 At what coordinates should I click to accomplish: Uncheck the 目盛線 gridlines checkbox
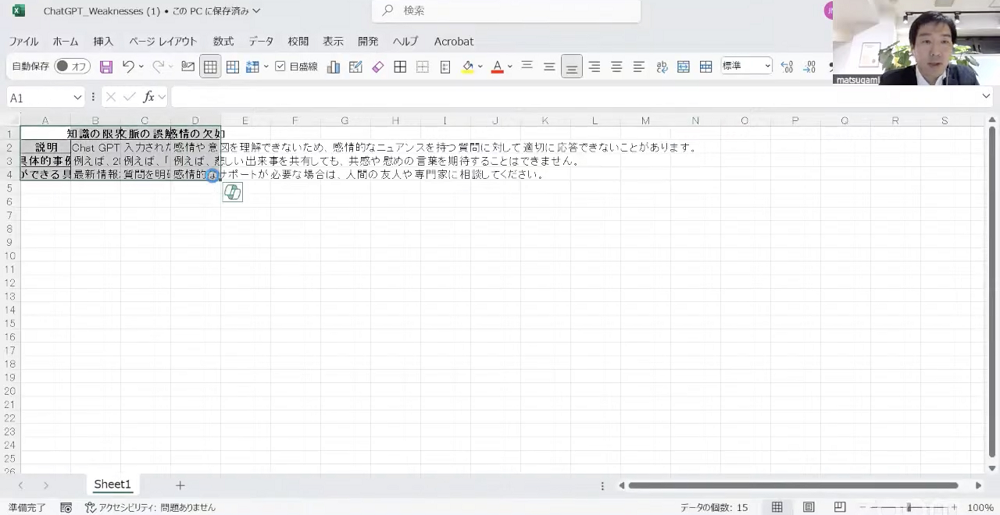click(280, 66)
